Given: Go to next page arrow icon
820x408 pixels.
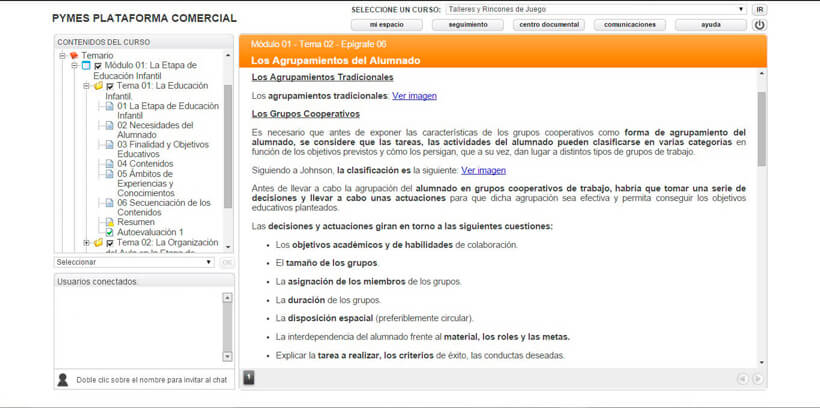Looking at the screenshot, I should [x=757, y=379].
